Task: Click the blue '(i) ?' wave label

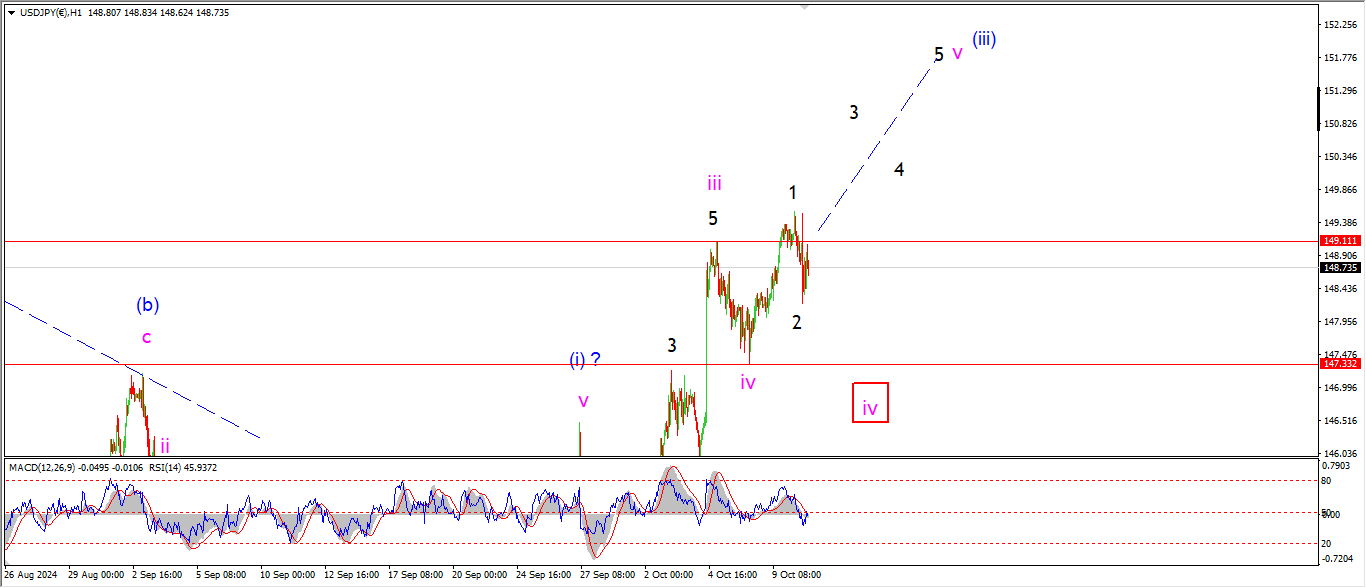Action: tap(584, 360)
